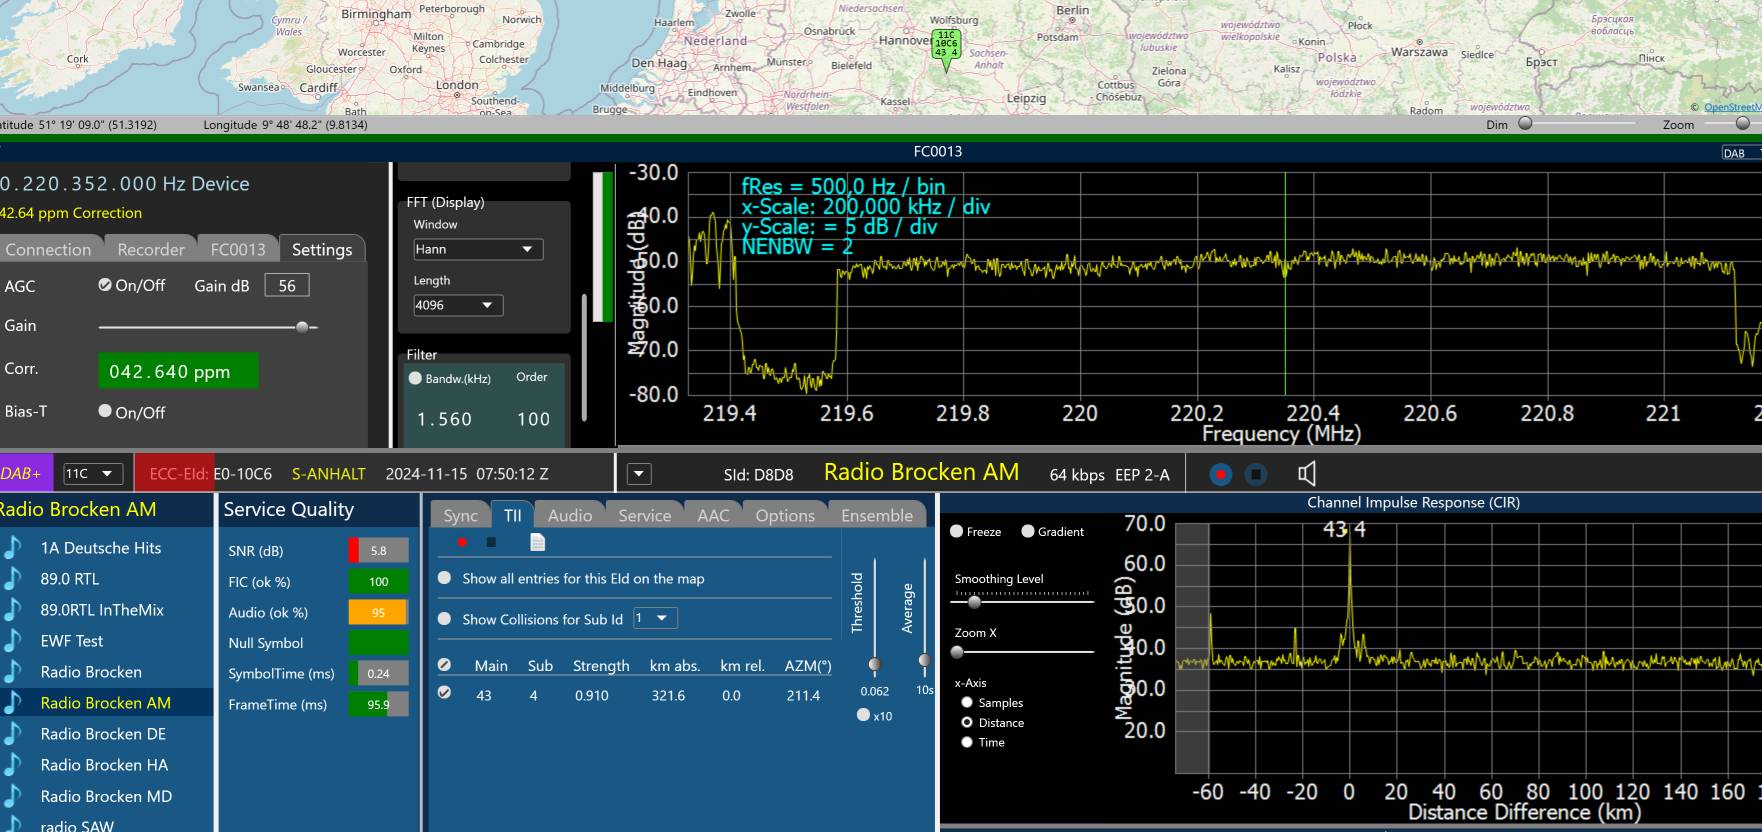Image resolution: width=1762 pixels, height=832 pixels.
Task: Enable Freeze on the CIR display
Action: click(x=957, y=531)
